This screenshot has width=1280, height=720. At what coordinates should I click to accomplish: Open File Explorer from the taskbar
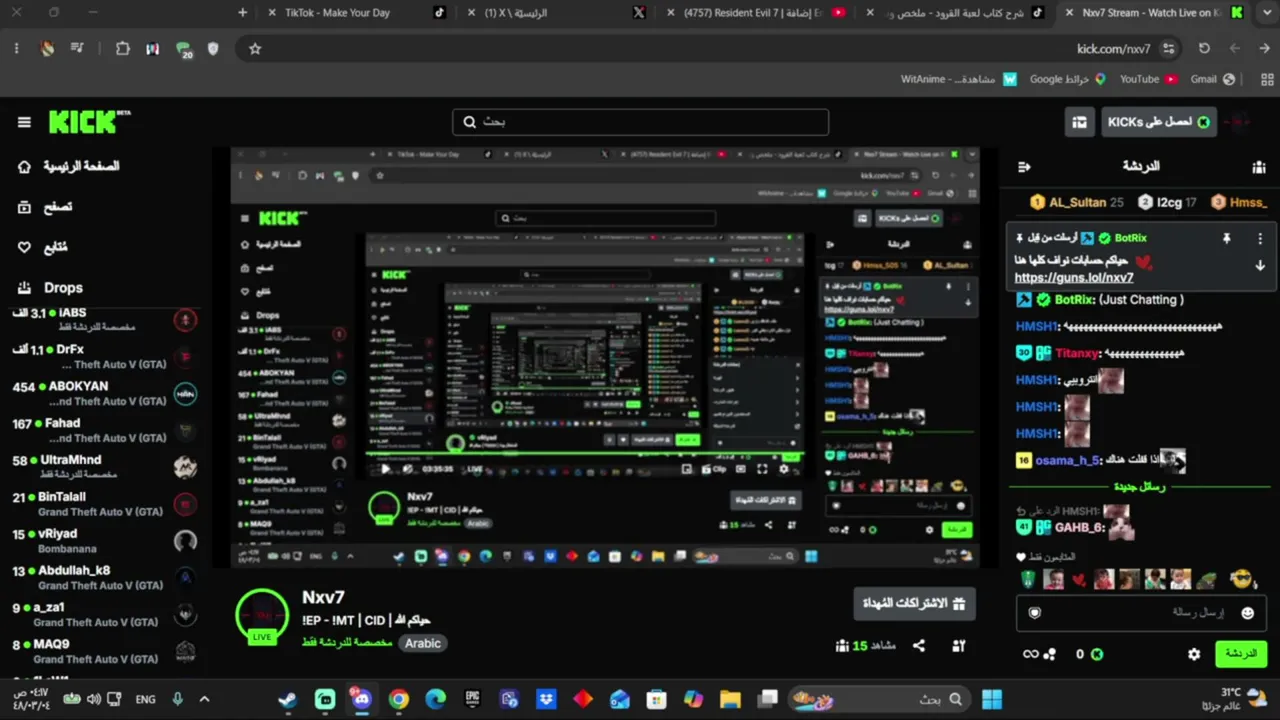730,699
